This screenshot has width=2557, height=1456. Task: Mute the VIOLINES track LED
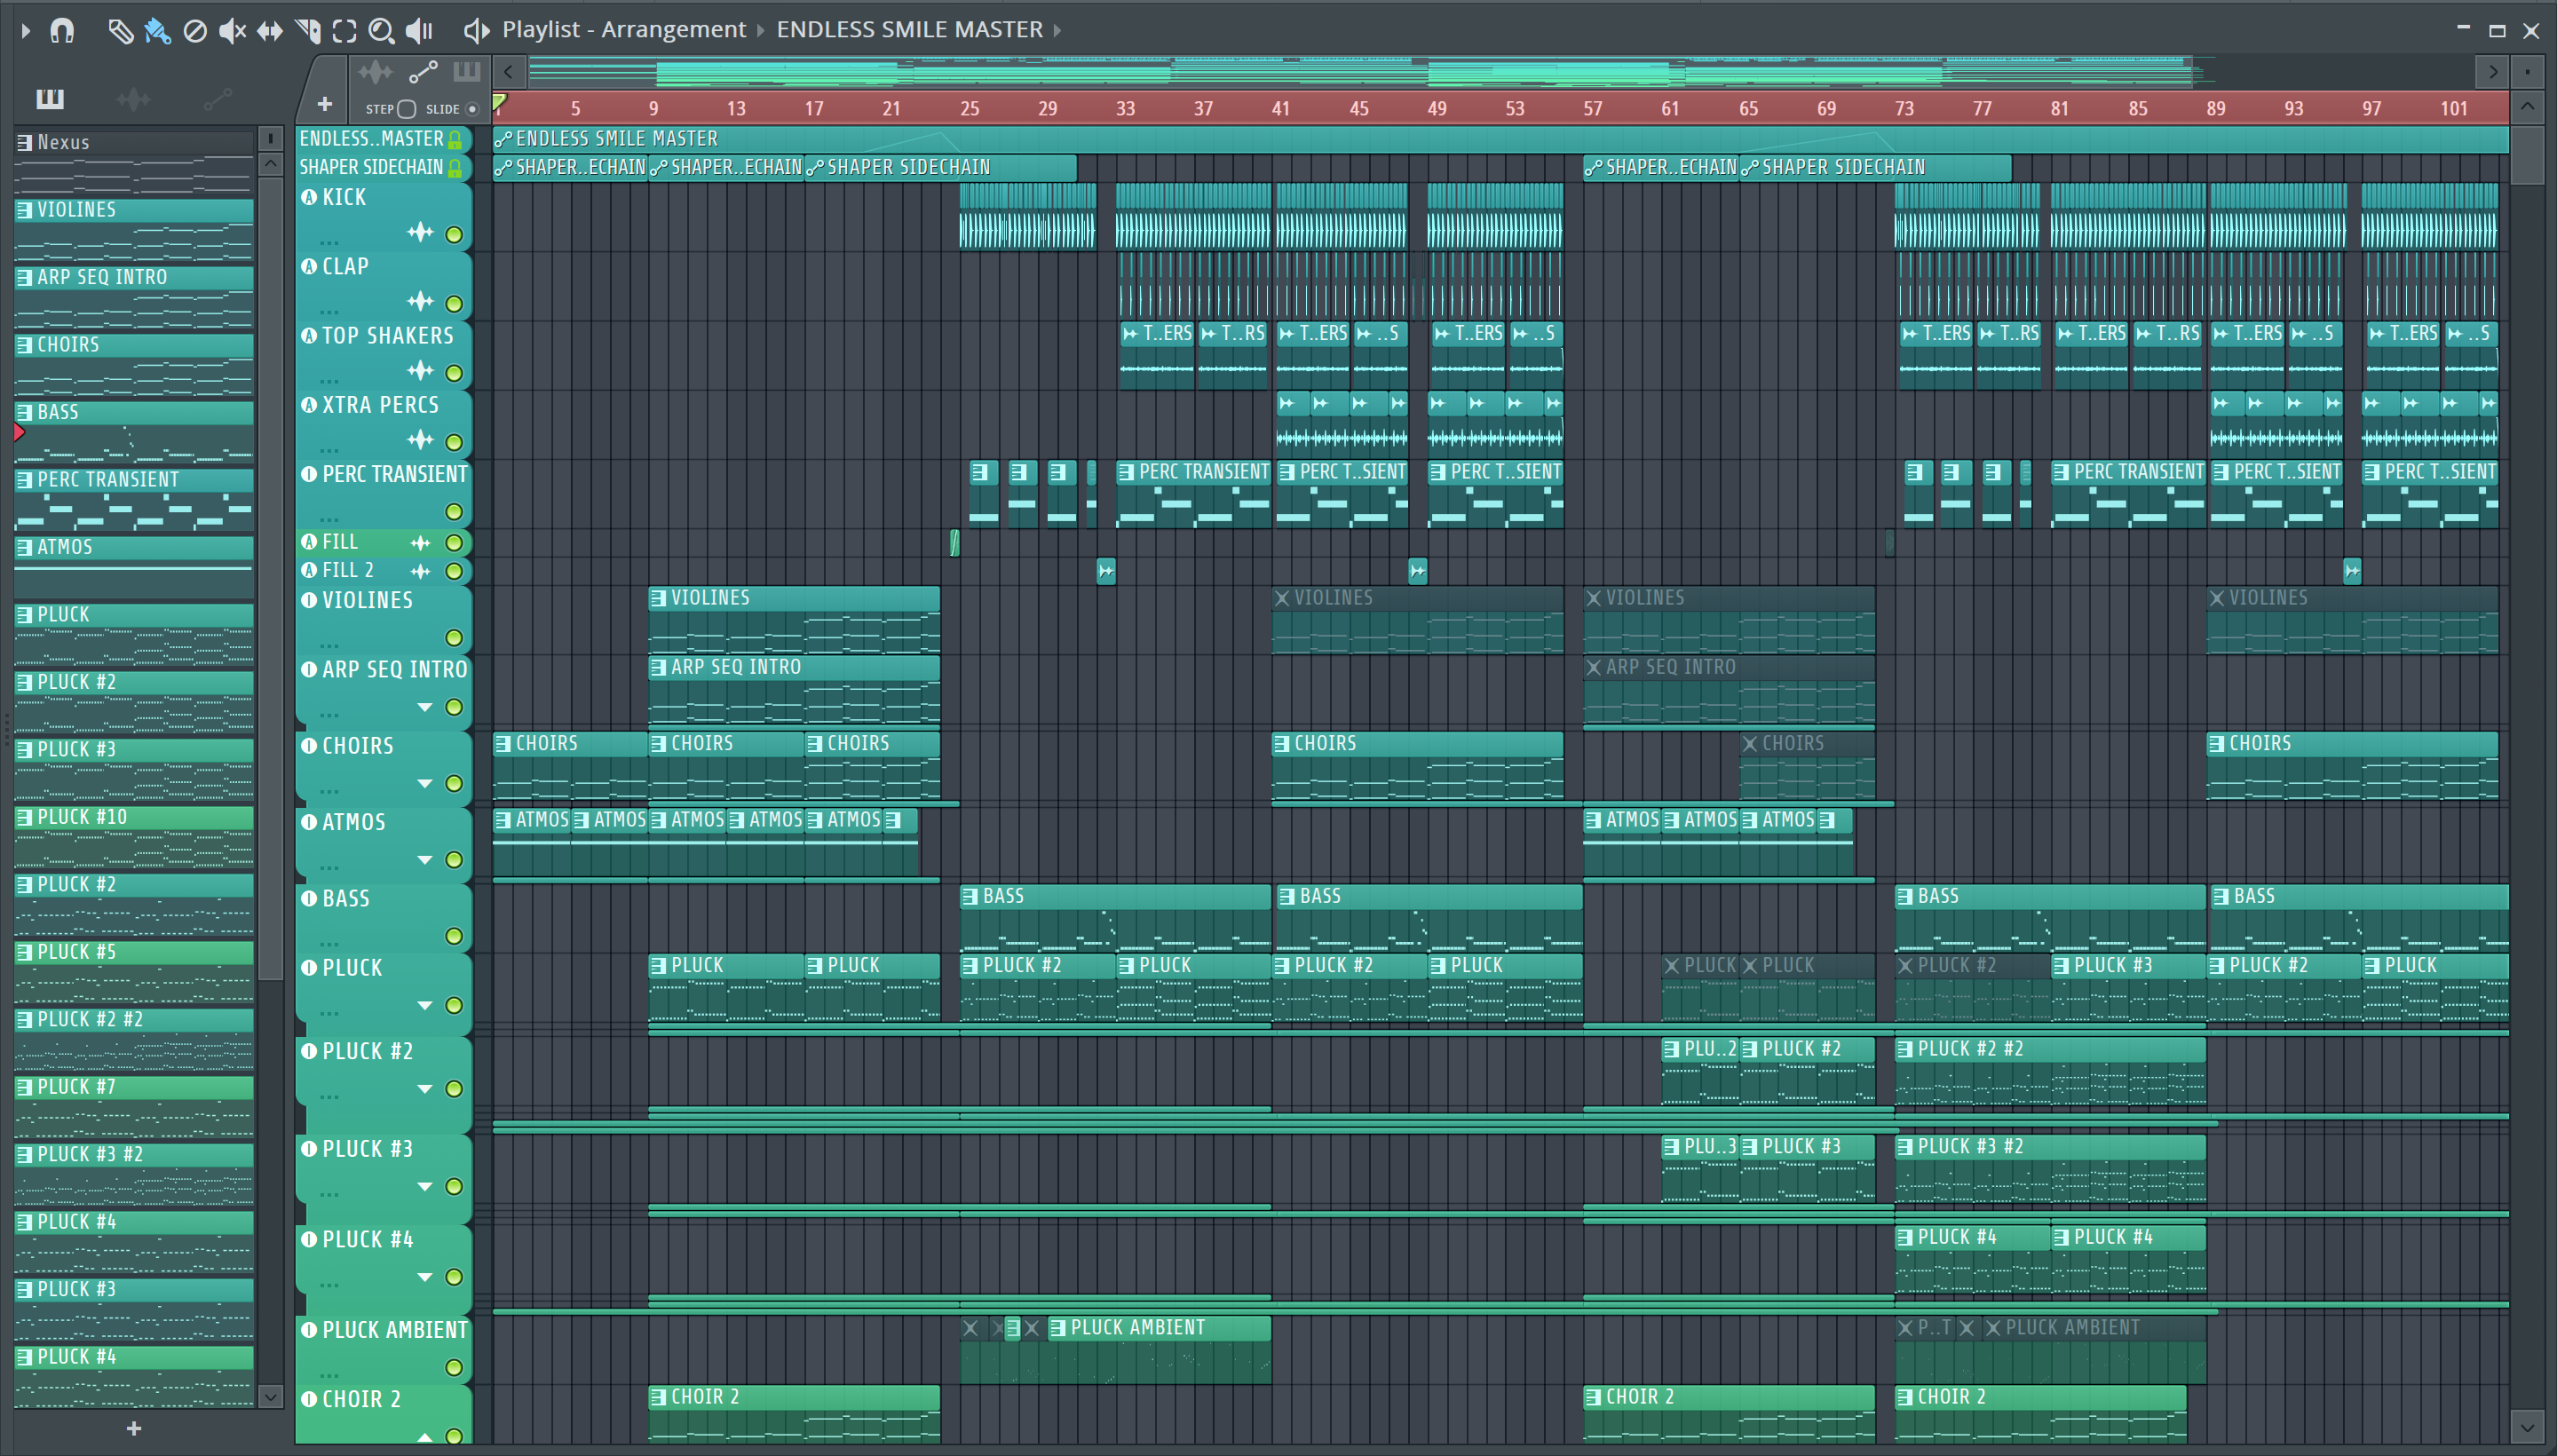click(454, 638)
